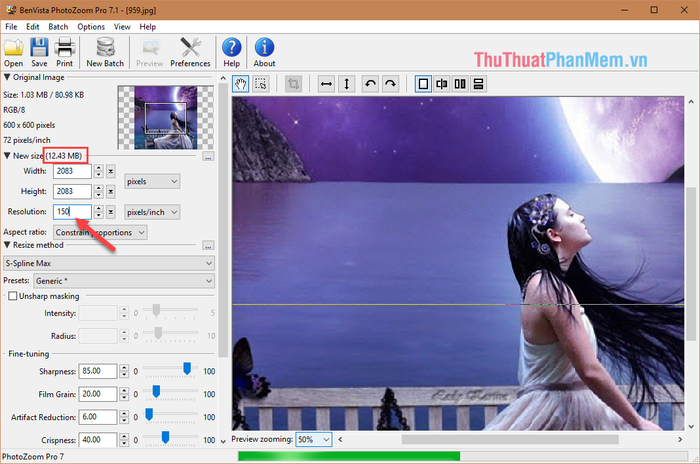Click the Width reset button

[111, 171]
